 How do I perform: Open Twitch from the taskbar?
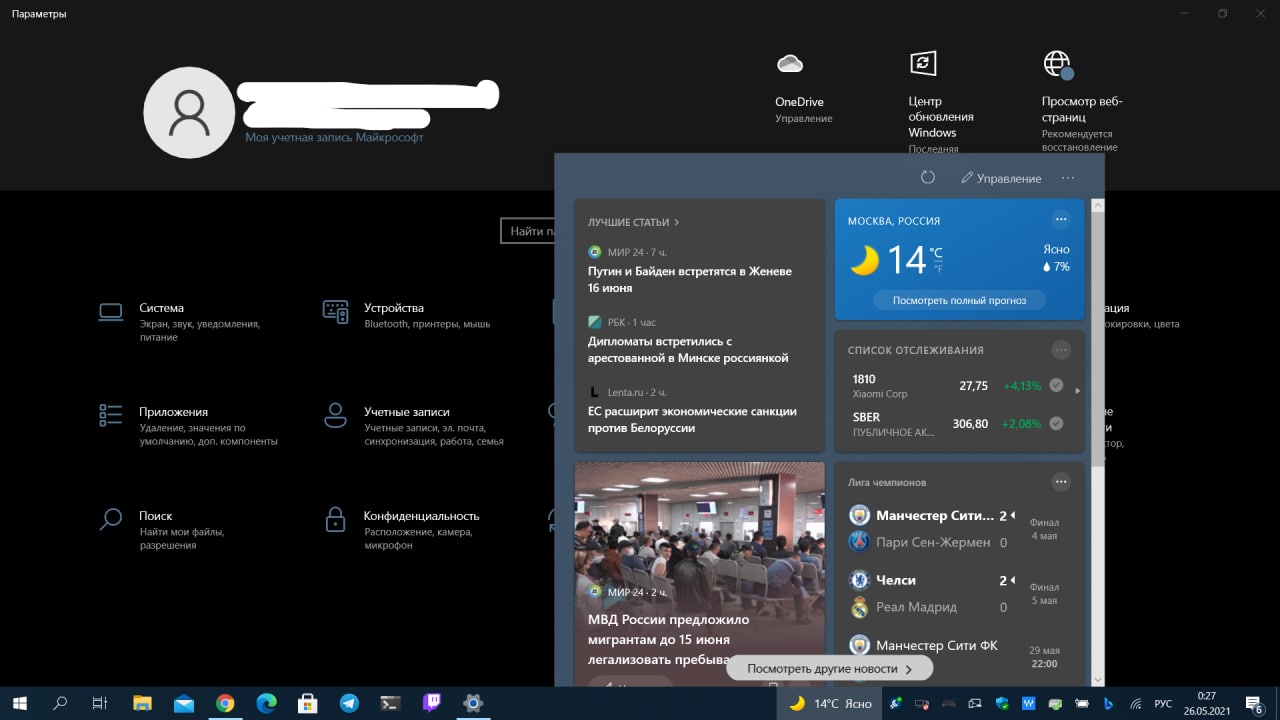(x=432, y=703)
